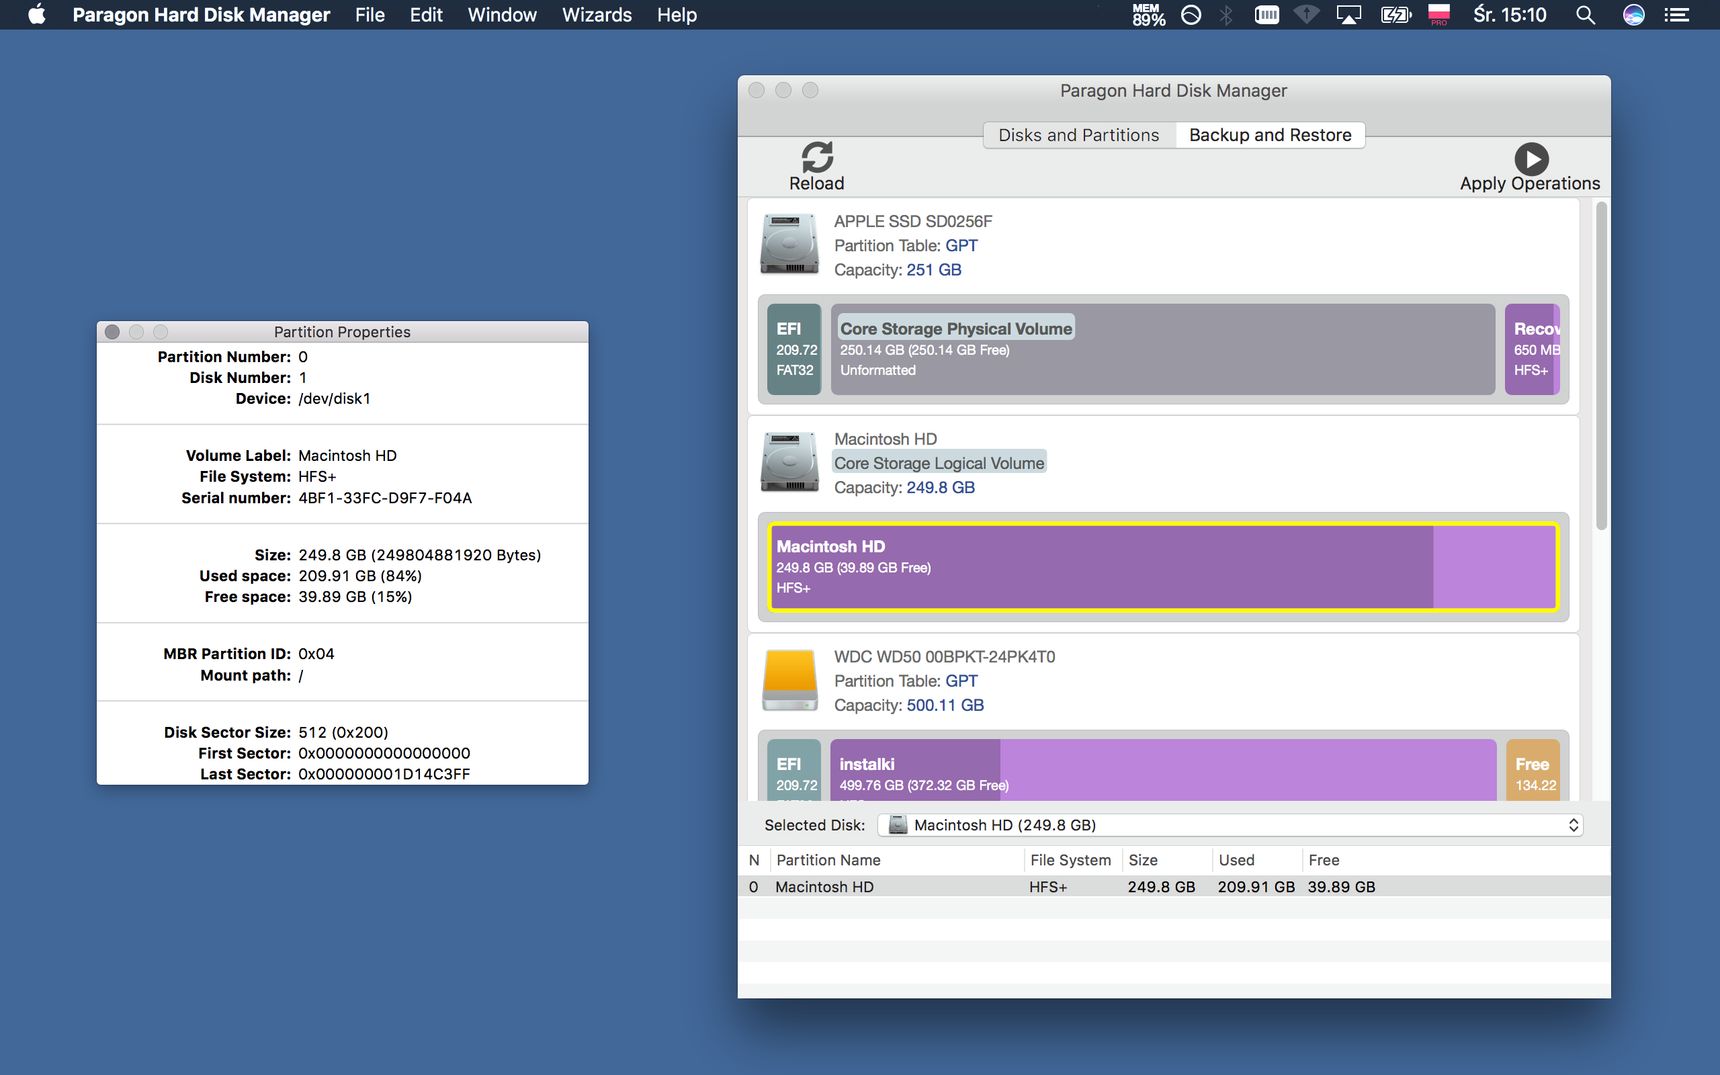
Task: Click the N column header
Action: click(754, 860)
